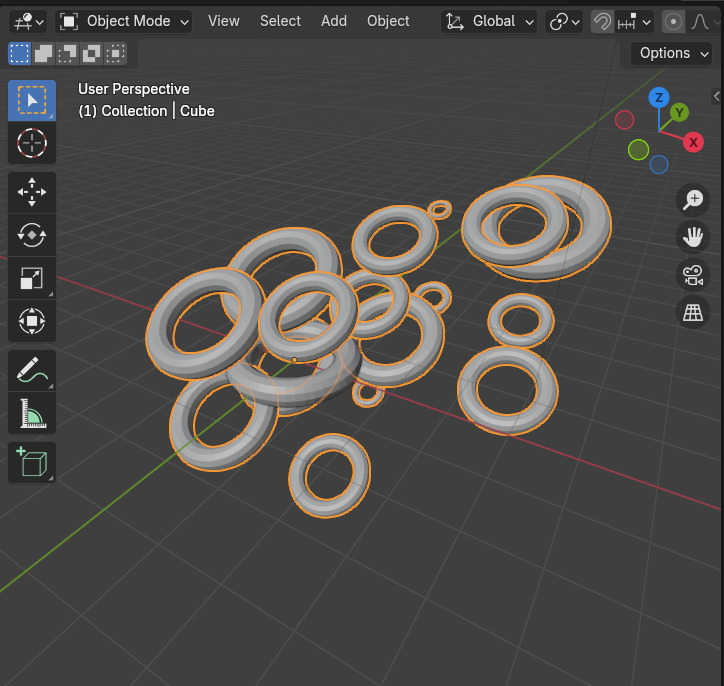This screenshot has height=686, width=724.
Task: Click the Zoom viewport magnifier icon
Action: pyautogui.click(x=693, y=200)
